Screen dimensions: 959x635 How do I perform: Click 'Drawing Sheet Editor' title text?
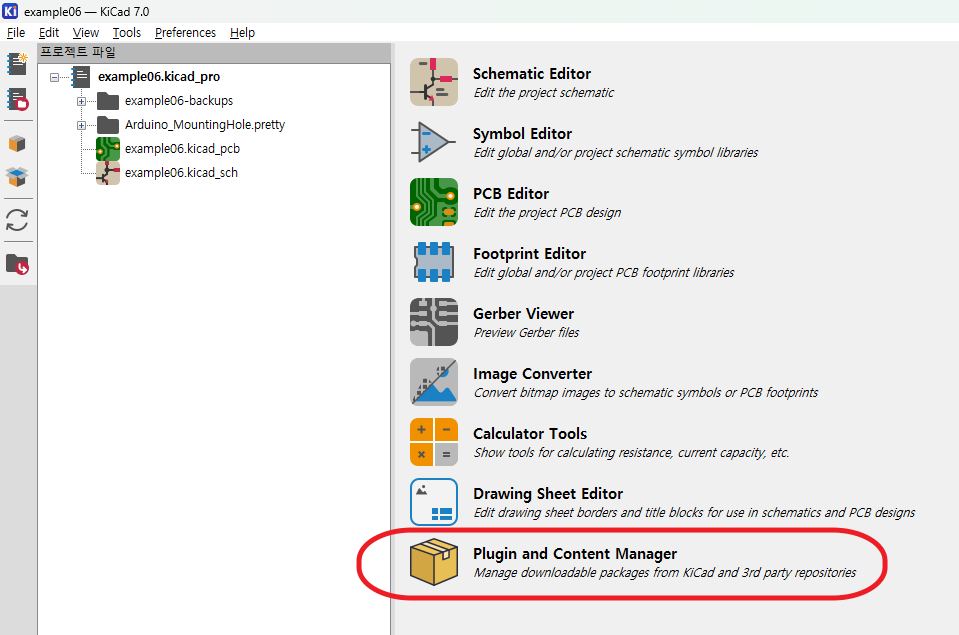tap(548, 494)
